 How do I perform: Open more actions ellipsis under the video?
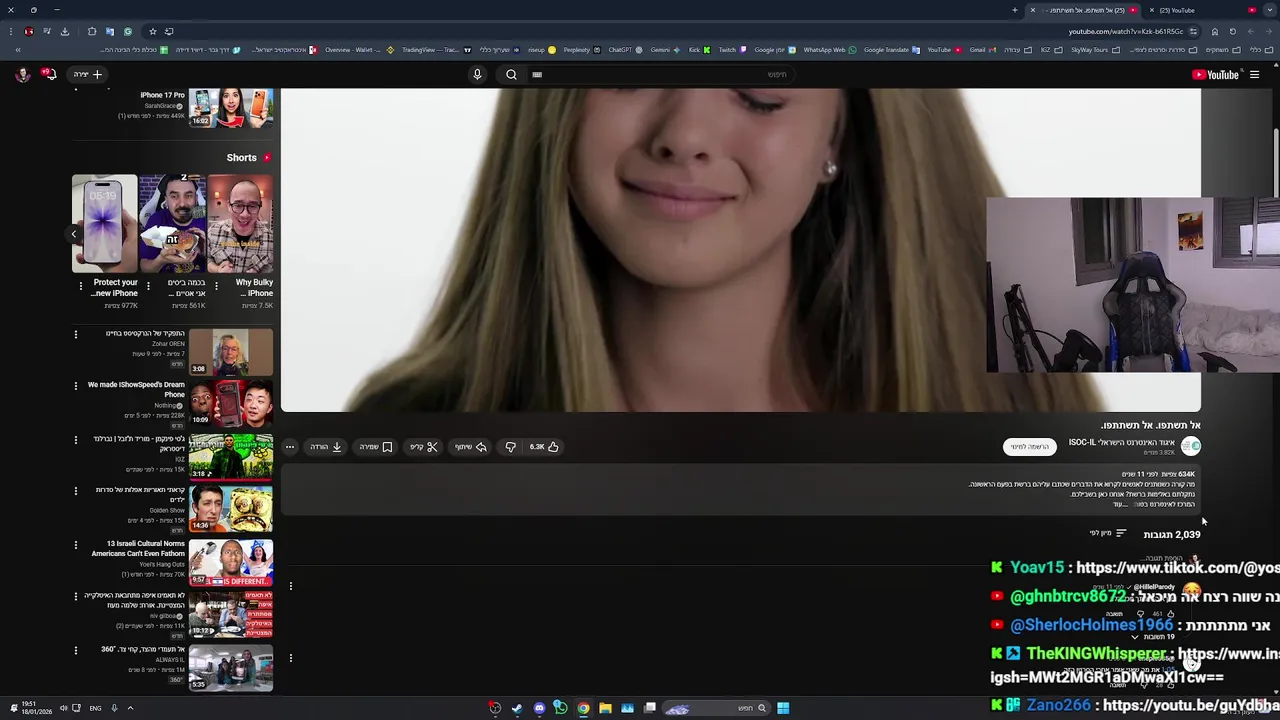coord(290,447)
